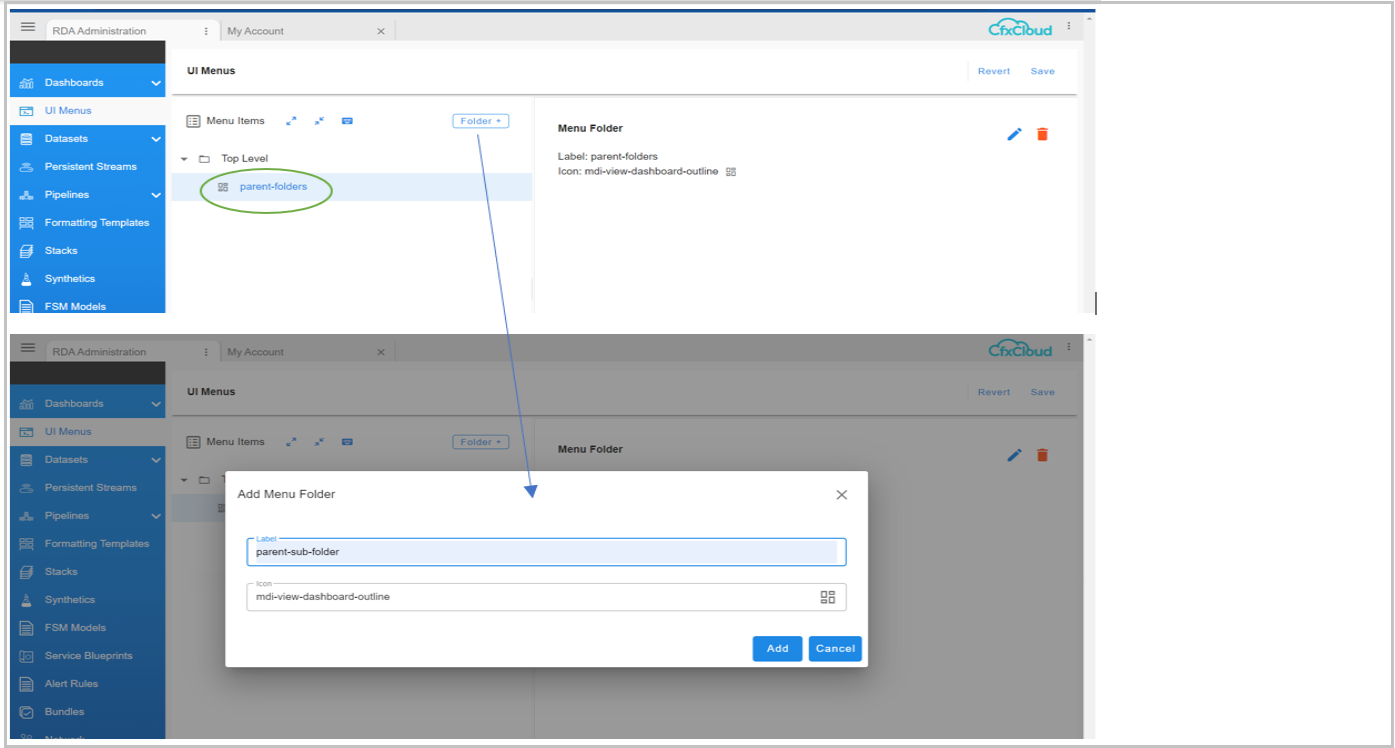
Task: Close the Add Menu Folder dialog with X
Action: [x=841, y=495]
